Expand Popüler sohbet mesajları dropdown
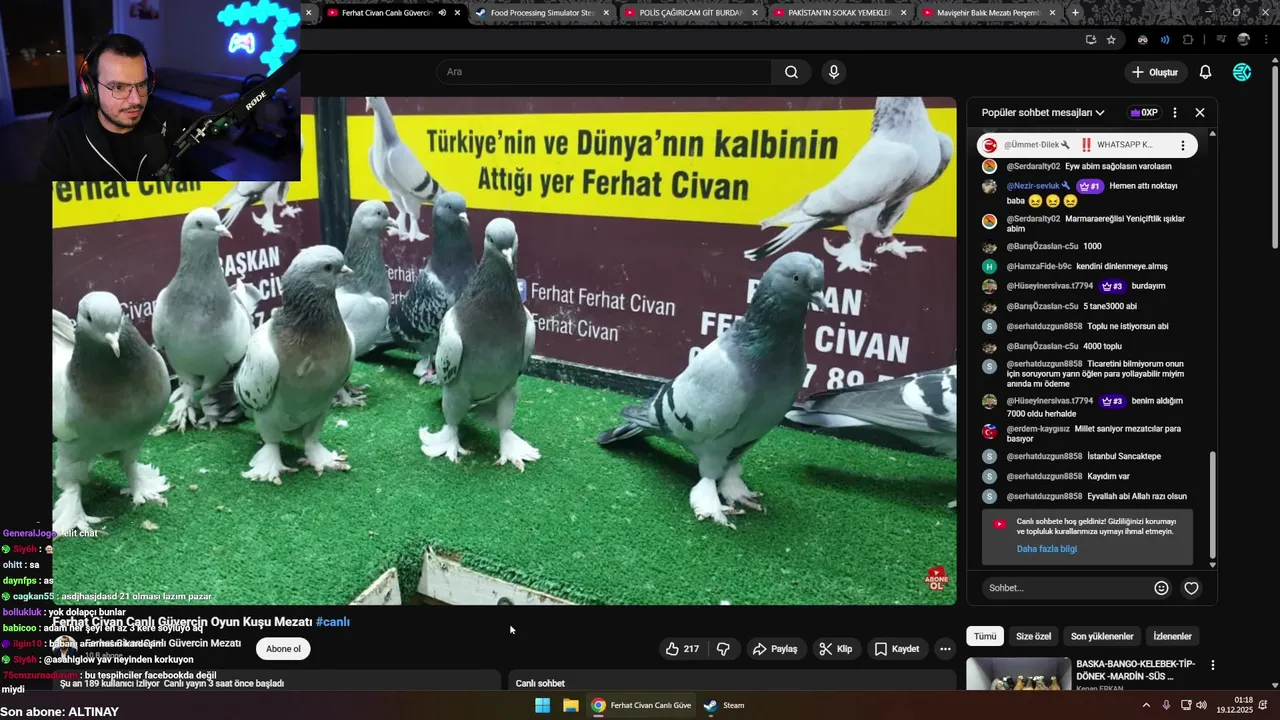This screenshot has width=1280, height=720. tap(1043, 113)
